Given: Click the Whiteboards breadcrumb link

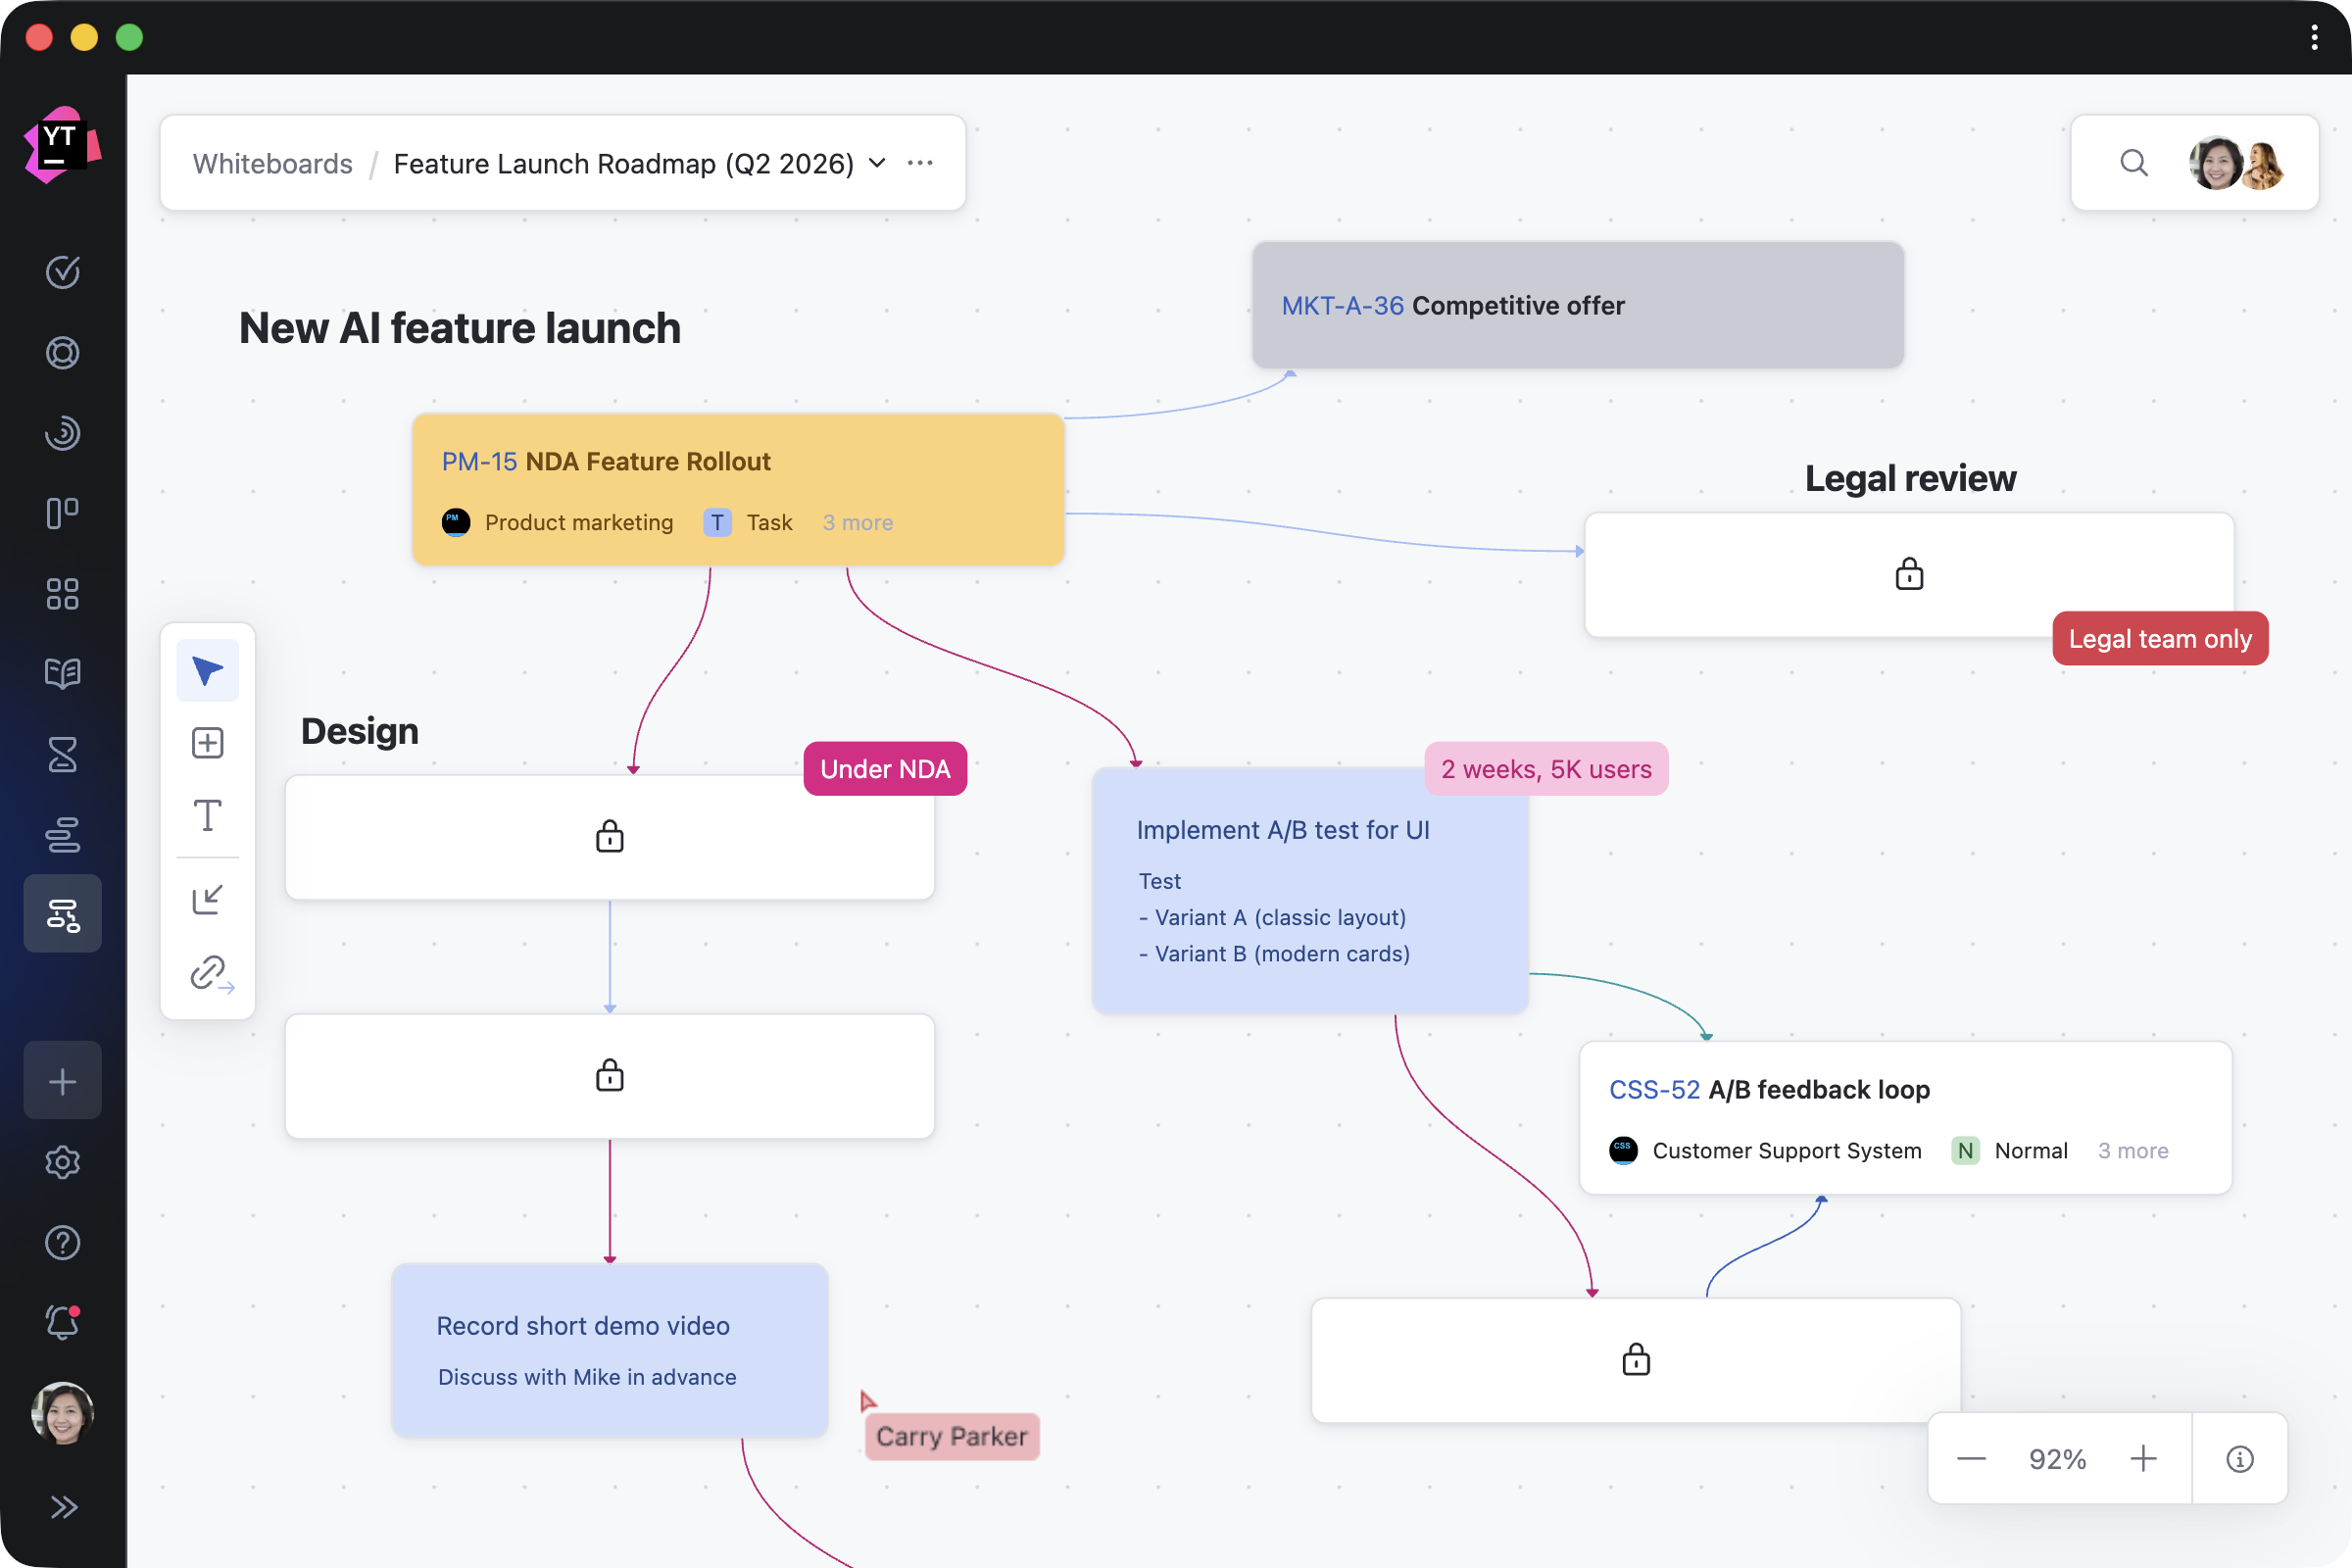Looking at the screenshot, I should tap(272, 163).
